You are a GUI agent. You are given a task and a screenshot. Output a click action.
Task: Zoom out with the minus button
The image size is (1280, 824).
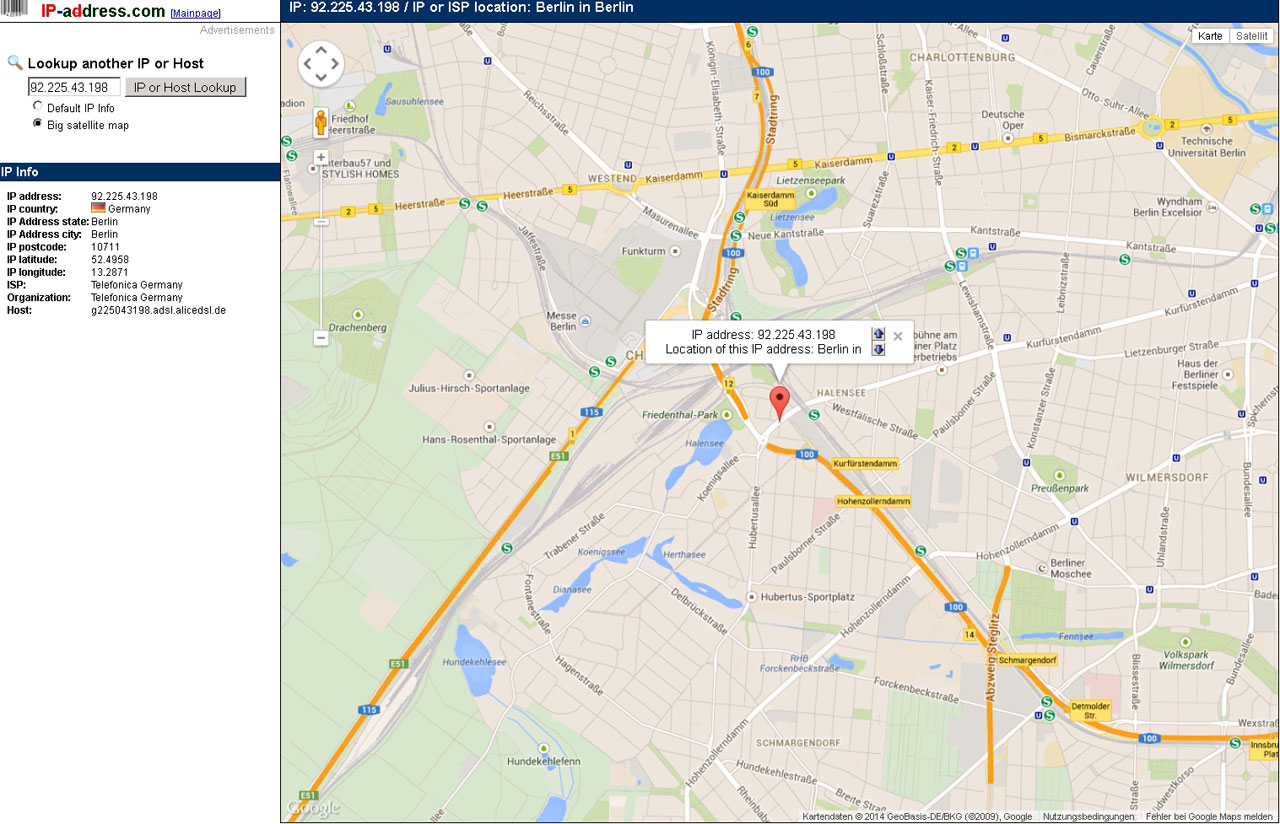tap(321, 338)
